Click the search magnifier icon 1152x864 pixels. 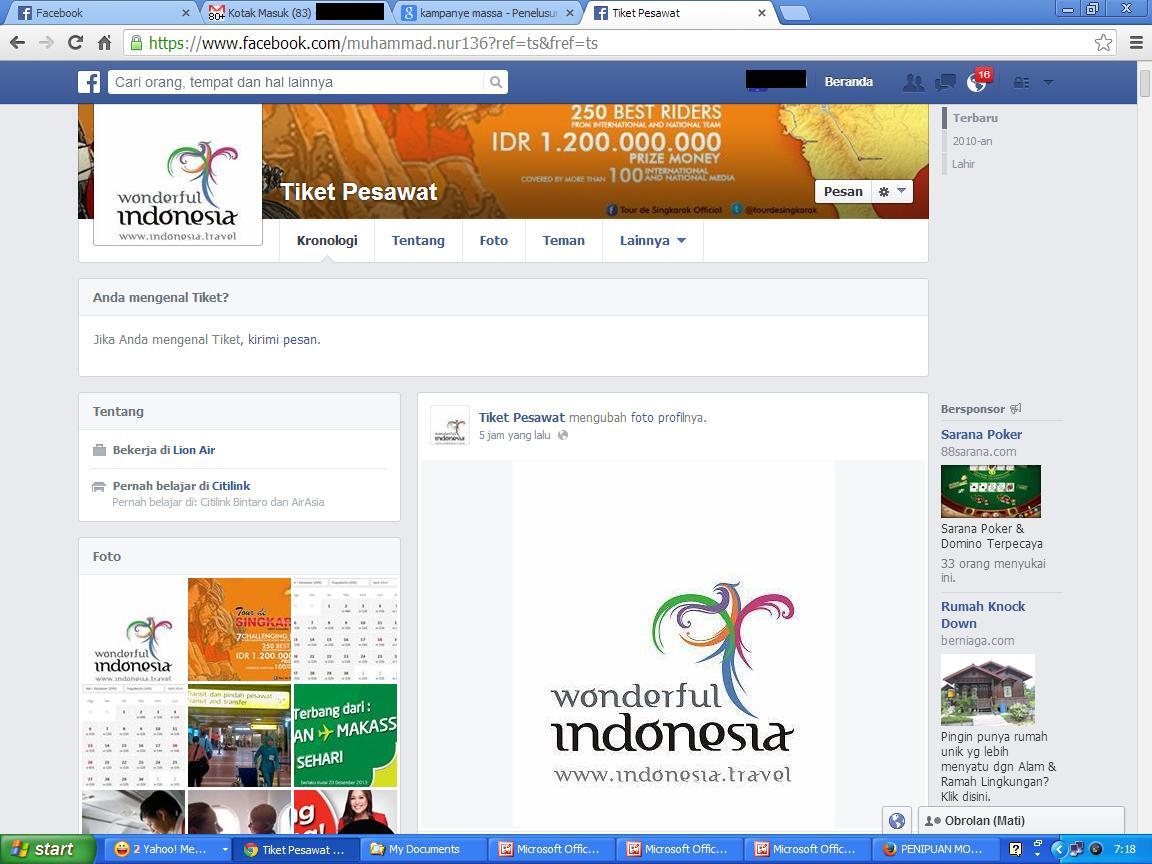[496, 82]
